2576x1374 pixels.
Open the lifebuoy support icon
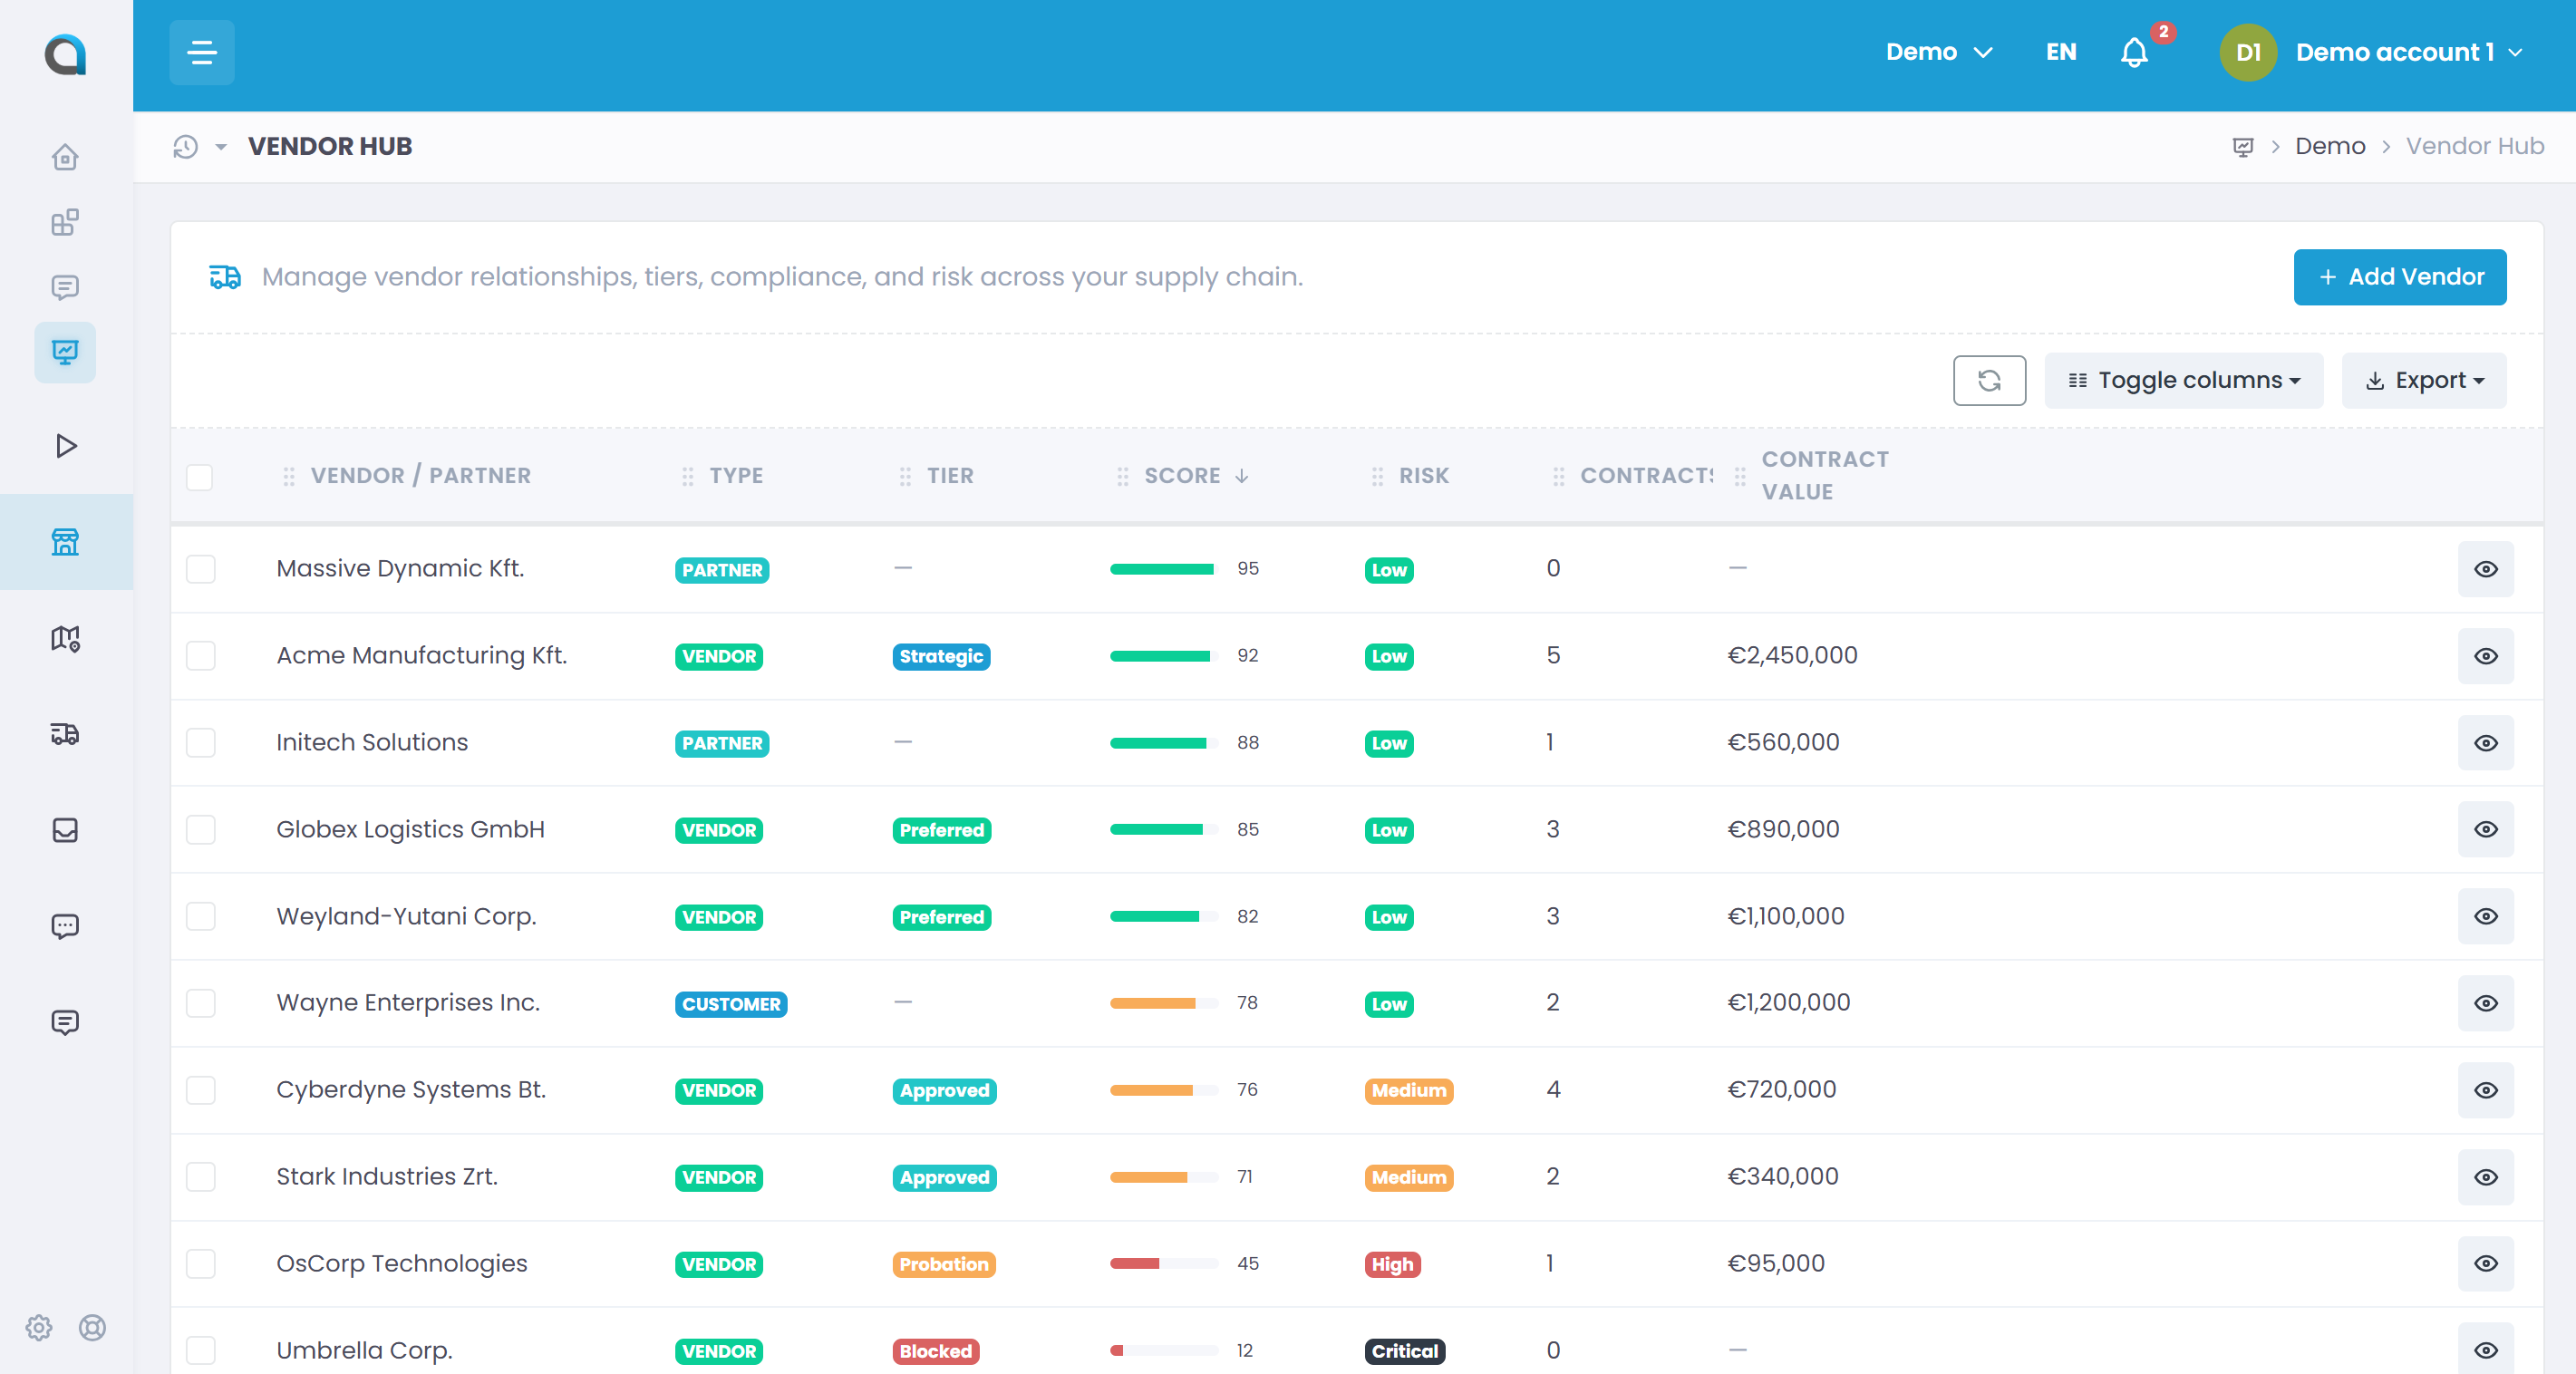tap(92, 1327)
